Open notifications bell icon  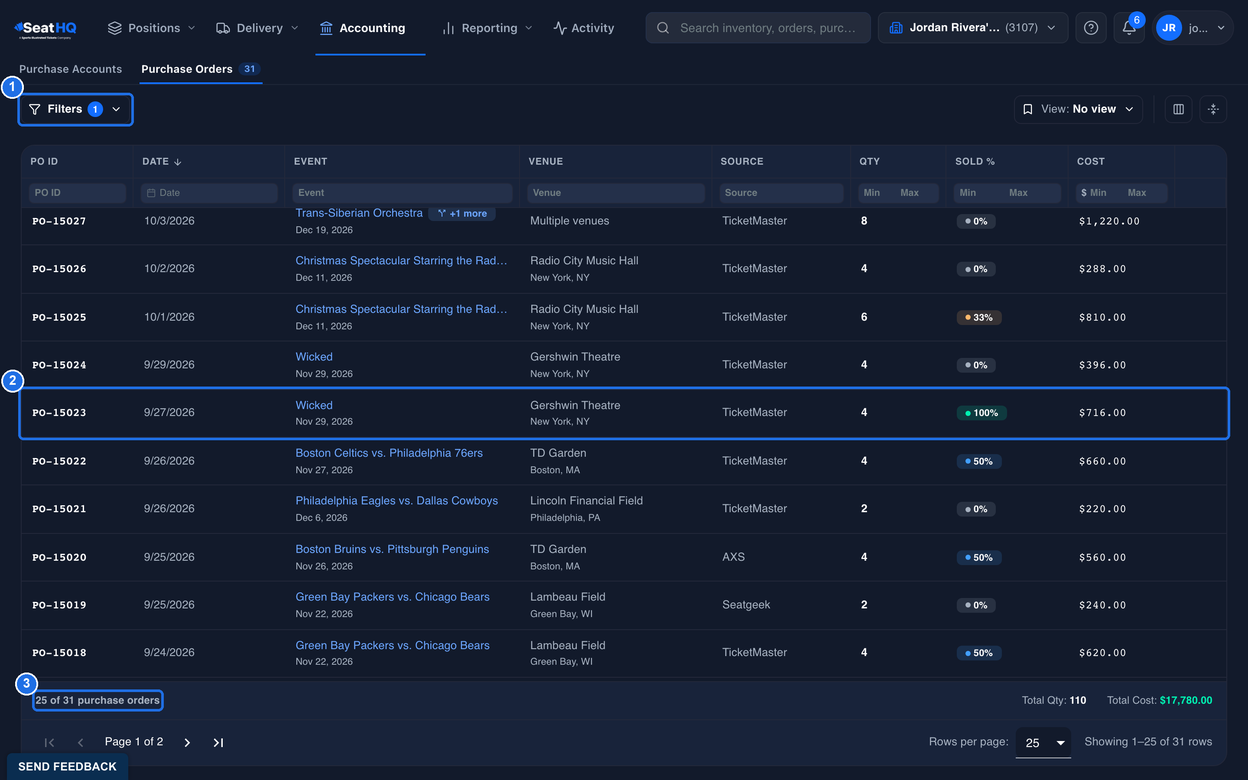[1129, 28]
